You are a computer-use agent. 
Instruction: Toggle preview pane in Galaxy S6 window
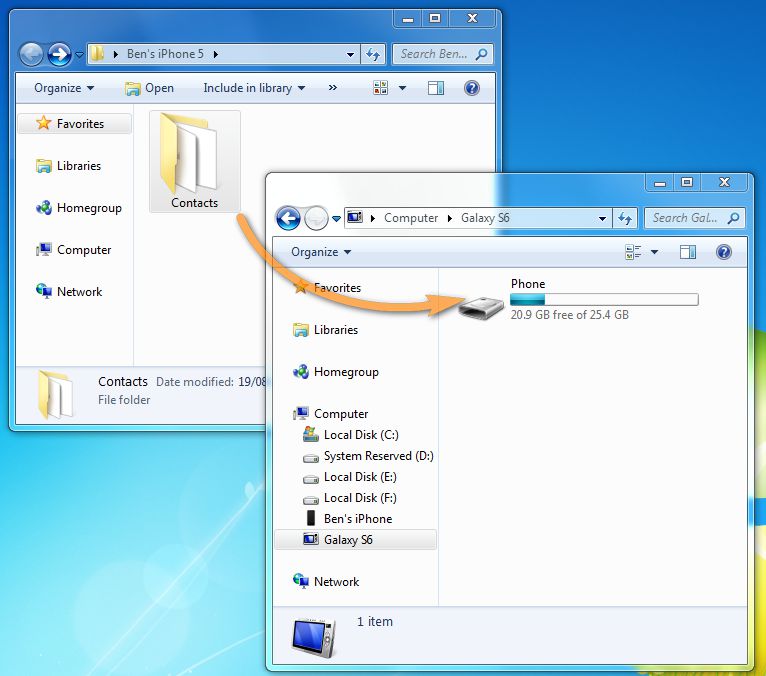[x=688, y=252]
